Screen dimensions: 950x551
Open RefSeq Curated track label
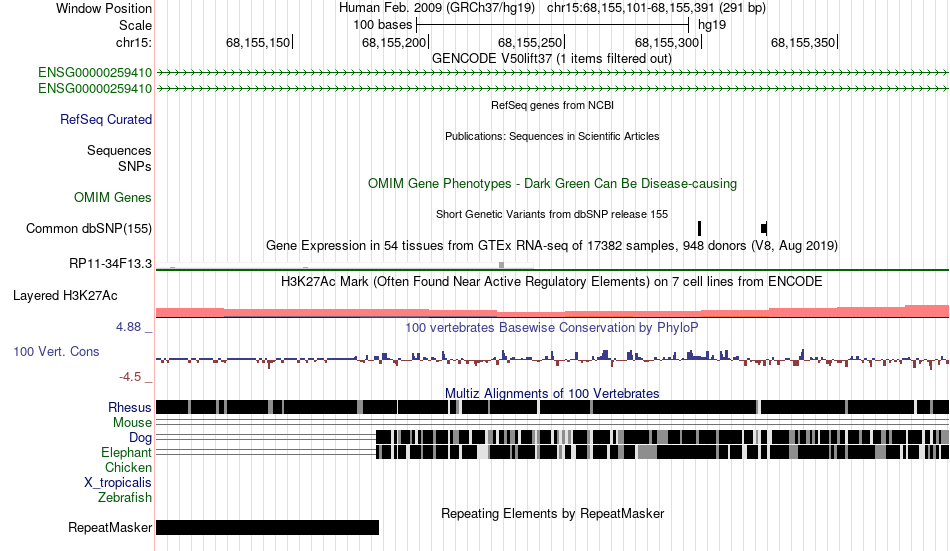(106, 119)
